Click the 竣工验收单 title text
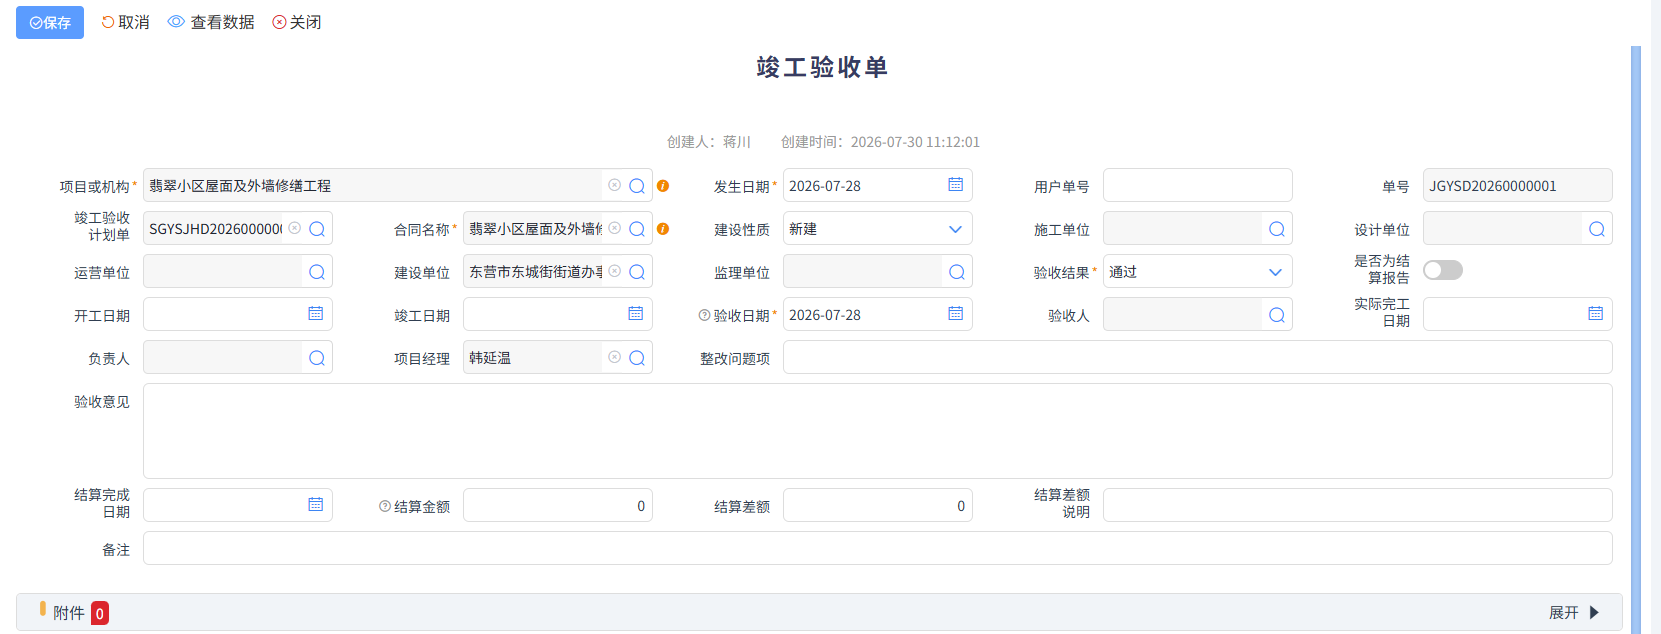The width and height of the screenshot is (1661, 634). pos(822,67)
